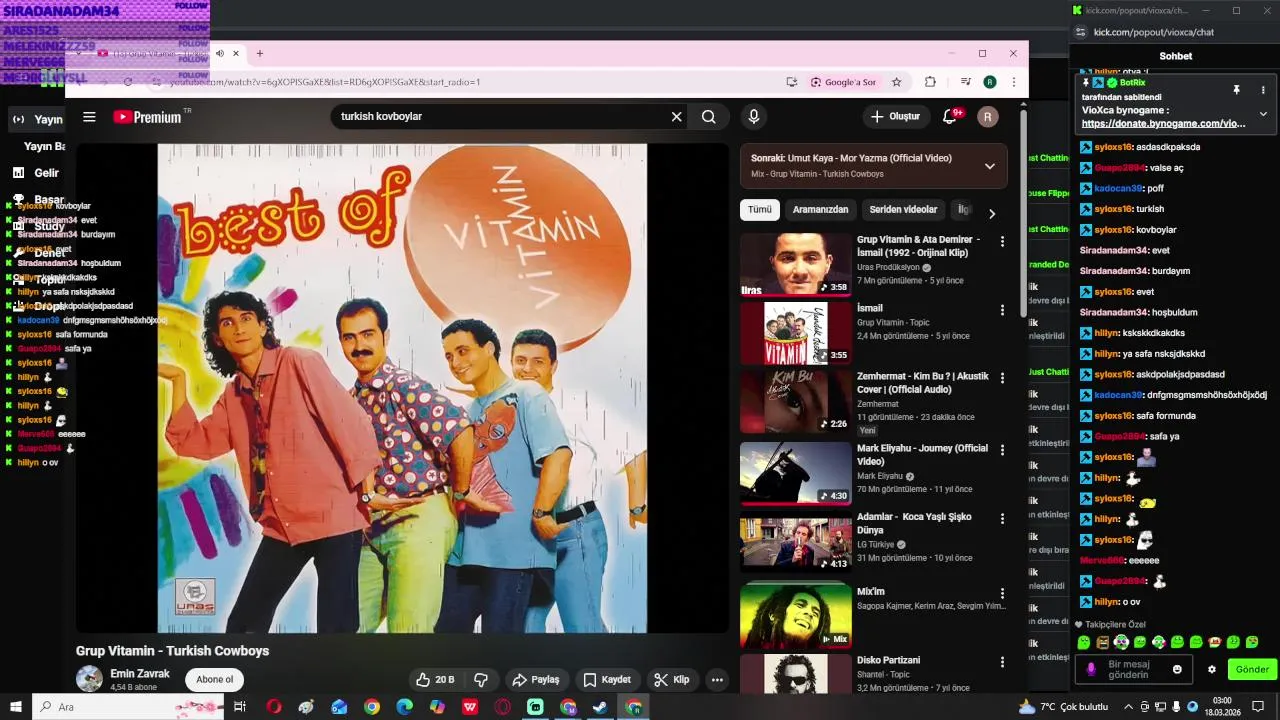
Task: Save the video with Kaydet
Action: pos(607,680)
